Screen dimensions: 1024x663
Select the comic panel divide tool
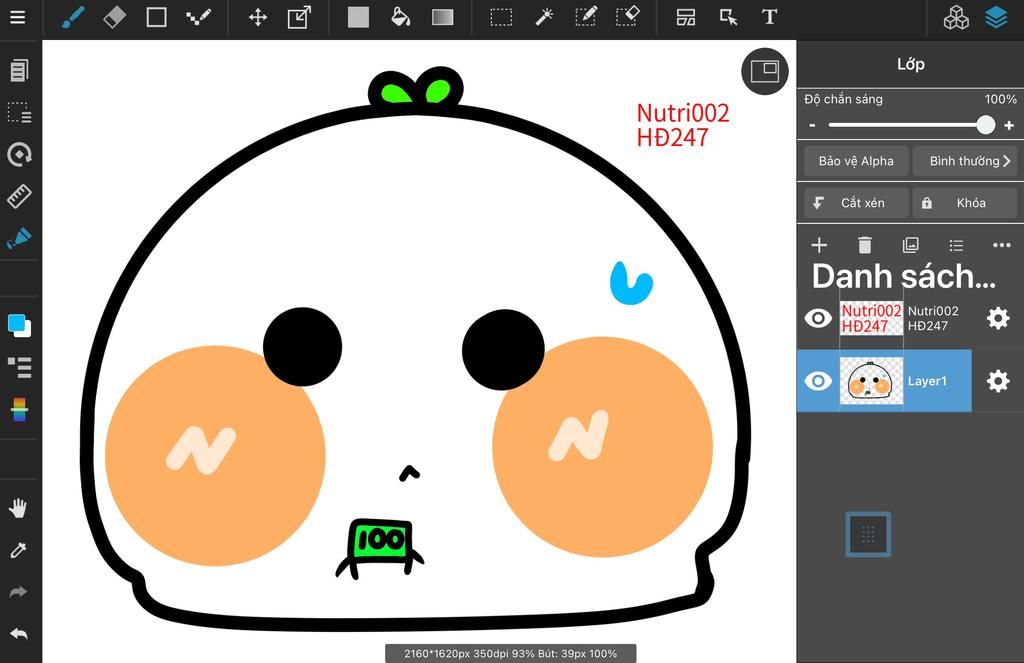click(x=686, y=17)
